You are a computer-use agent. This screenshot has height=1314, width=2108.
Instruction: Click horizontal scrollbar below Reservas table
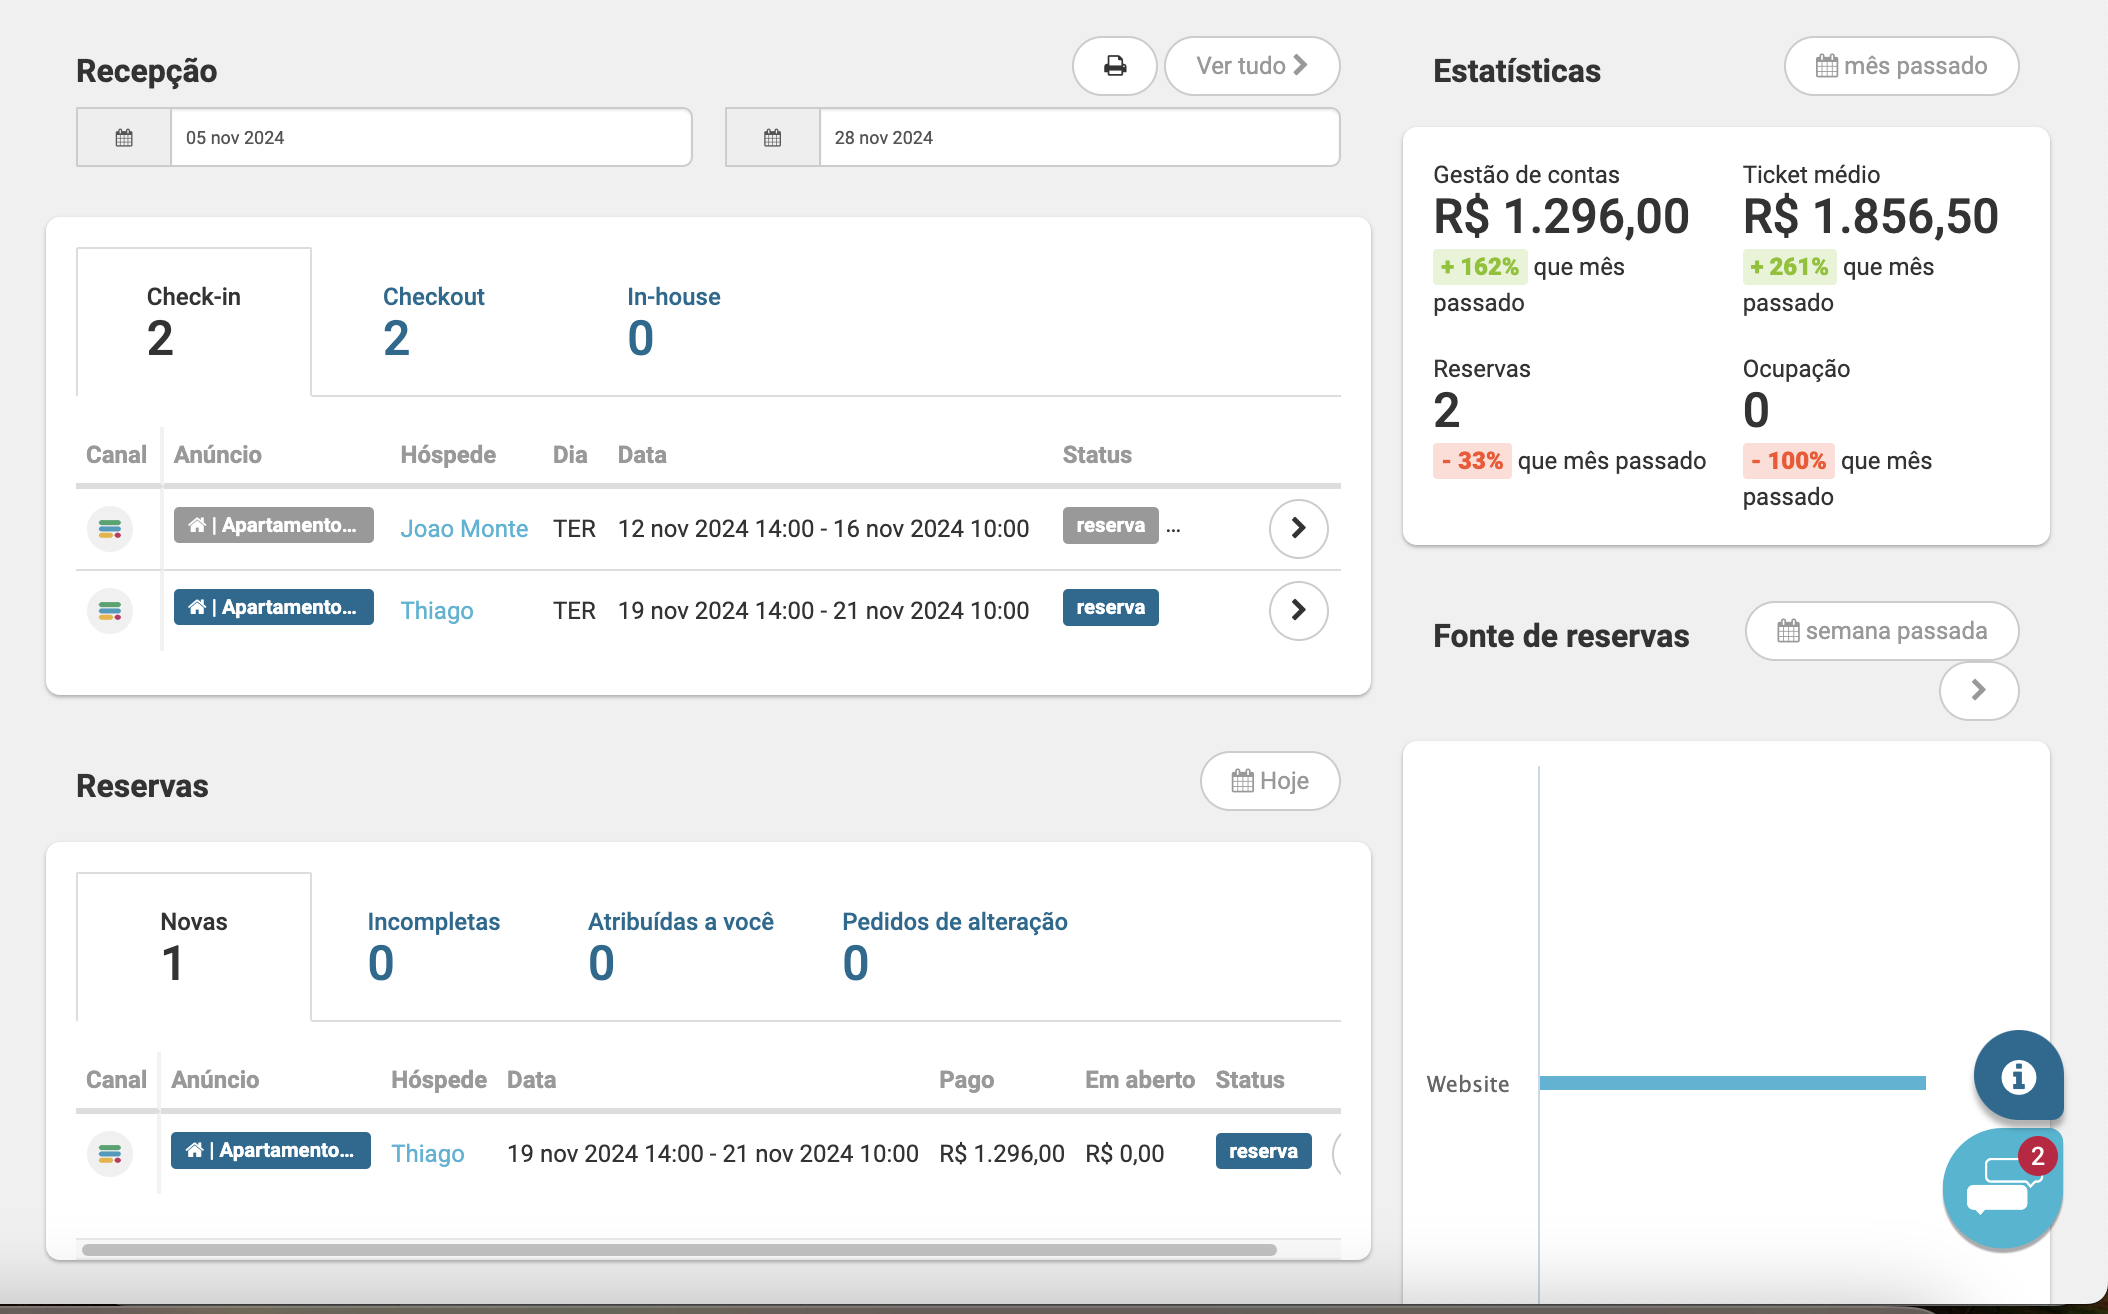(679, 1250)
